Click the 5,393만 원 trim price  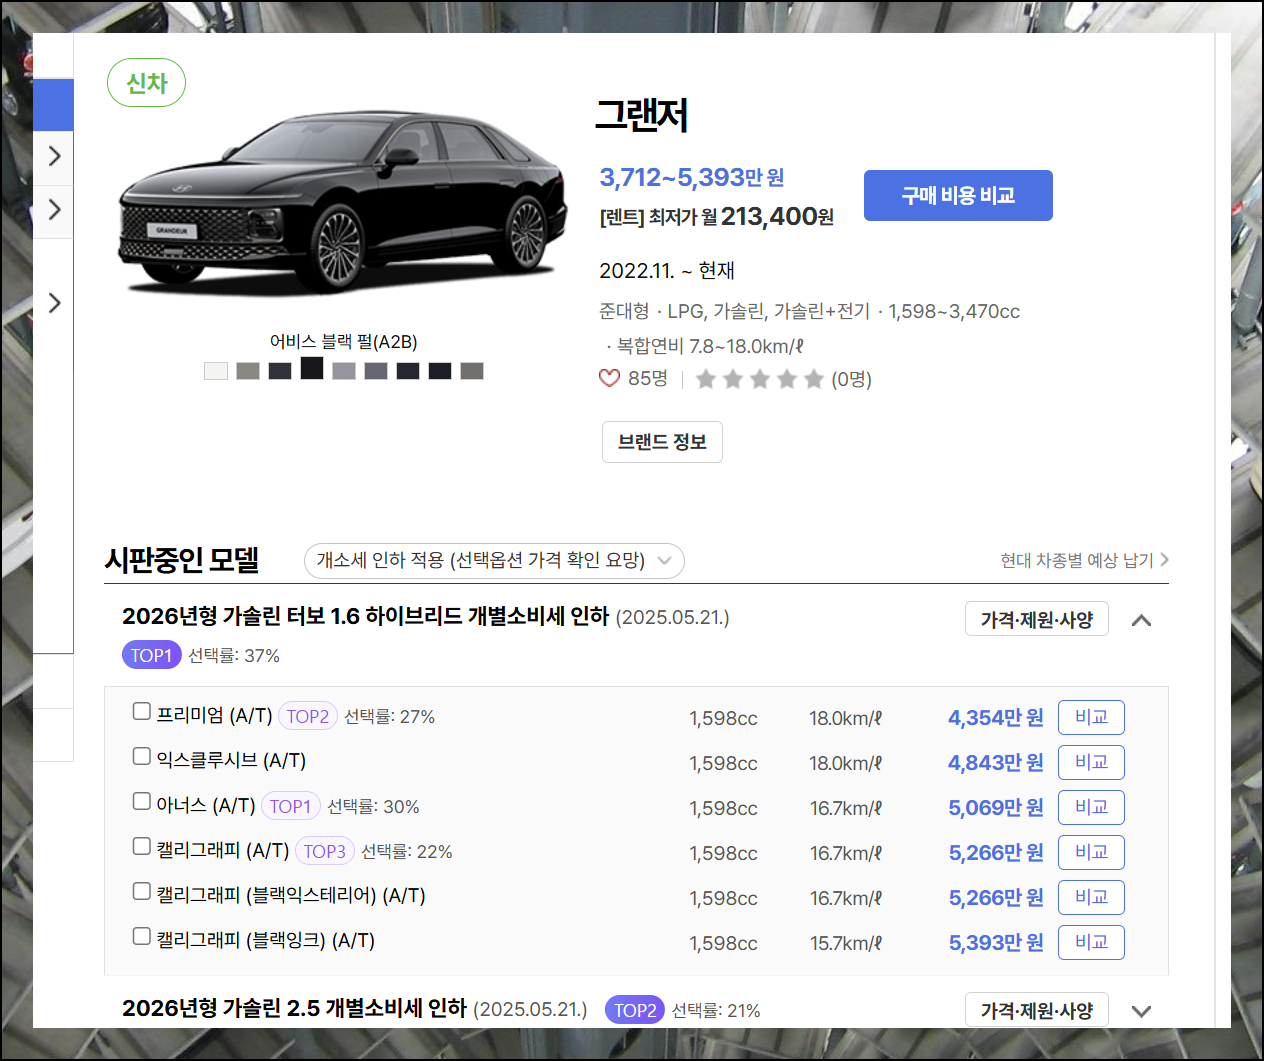pyautogui.click(x=996, y=942)
